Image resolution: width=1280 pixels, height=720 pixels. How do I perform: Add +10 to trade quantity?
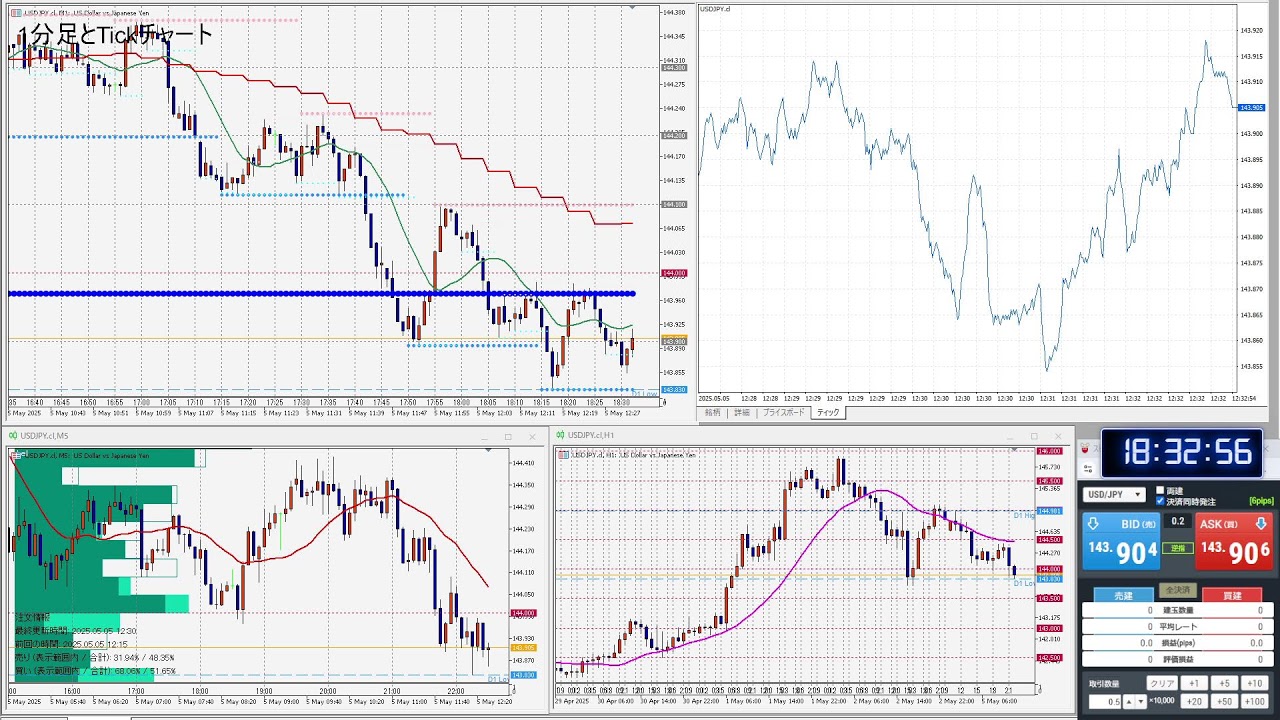pos(1255,683)
